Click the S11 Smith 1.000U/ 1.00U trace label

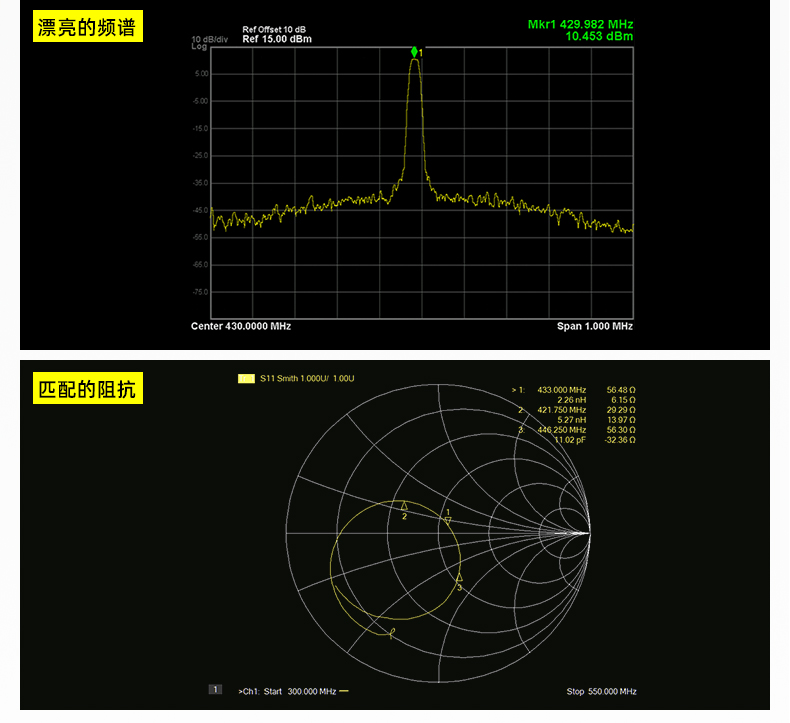click(x=307, y=378)
